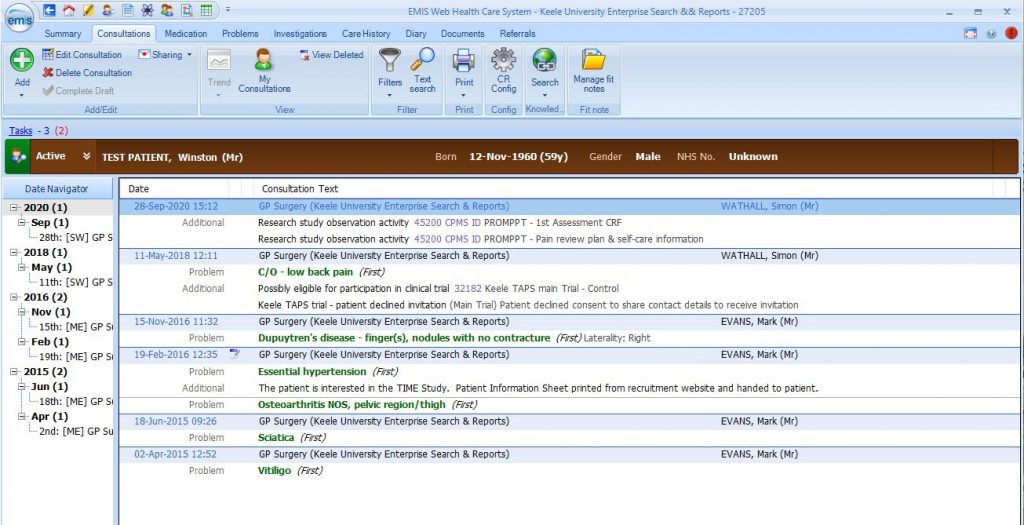Click the Sciatica problem entry
Viewport: 1024px width, 525px height.
276,438
